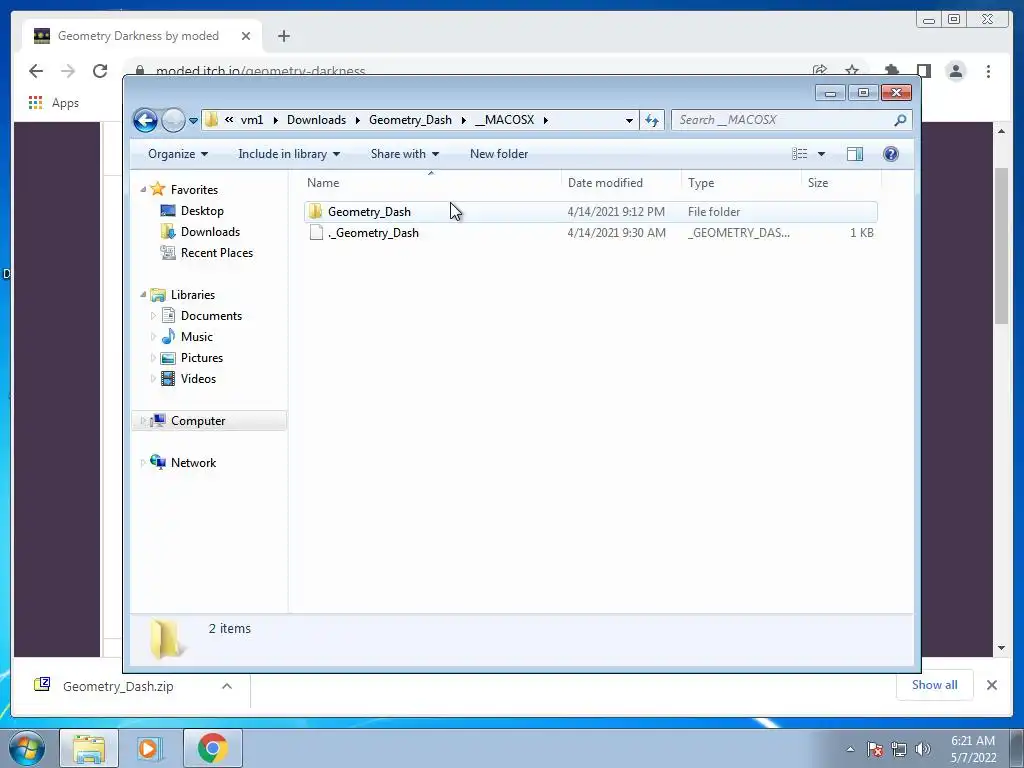Open the Include in library menu
The image size is (1024, 768).
click(289, 154)
